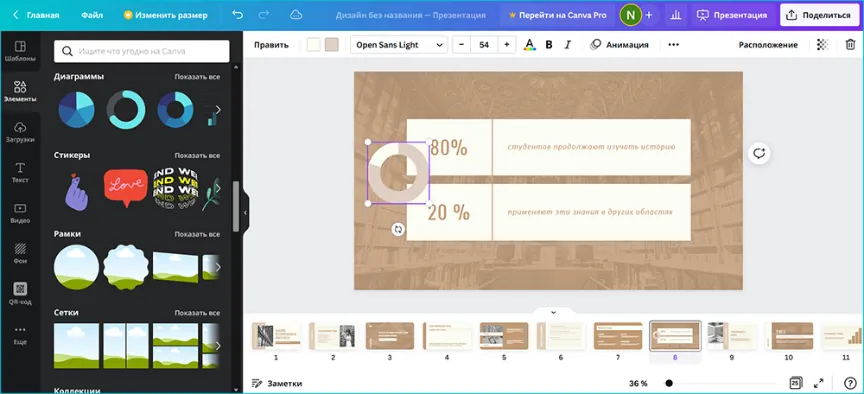Open grid view icon showing 25
This screenshot has height=394, width=864.
click(x=795, y=383)
